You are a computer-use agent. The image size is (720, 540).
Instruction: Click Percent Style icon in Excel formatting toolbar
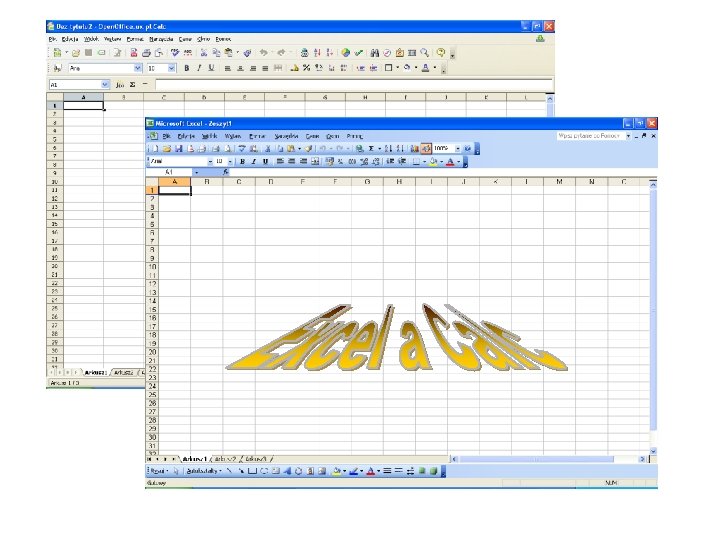tap(340, 161)
